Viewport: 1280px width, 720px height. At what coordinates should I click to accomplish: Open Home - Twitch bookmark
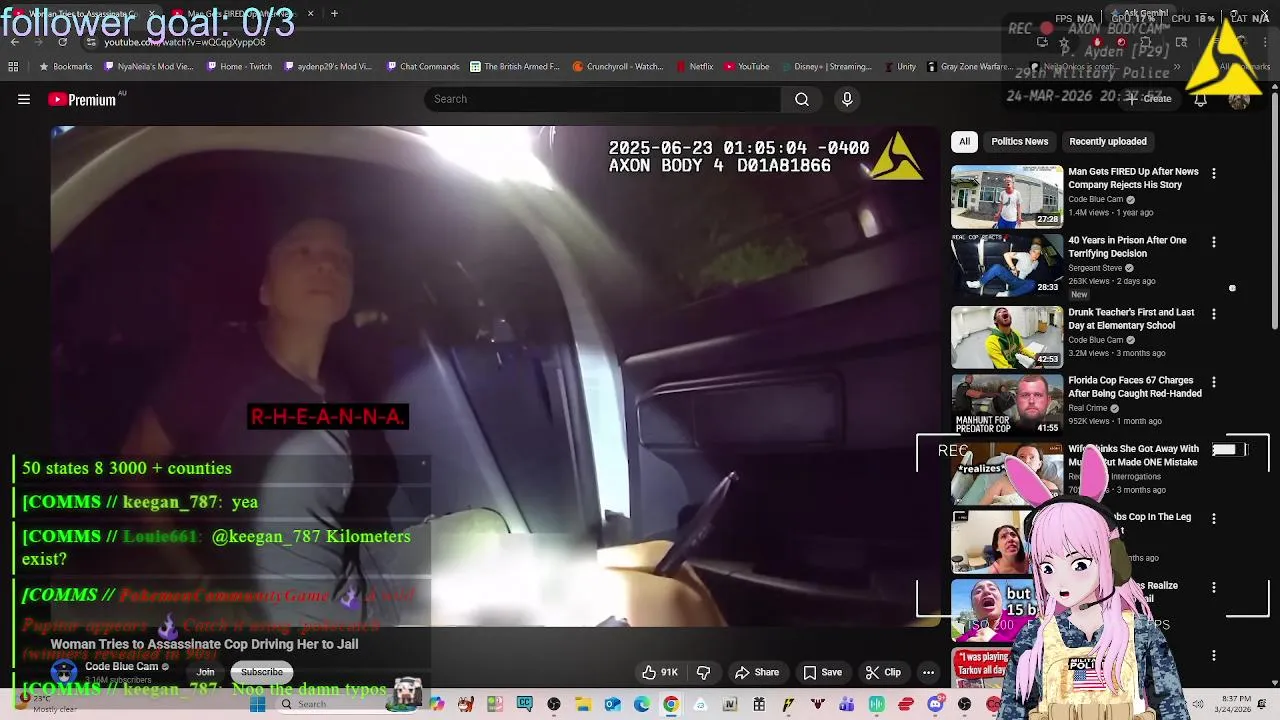239,67
